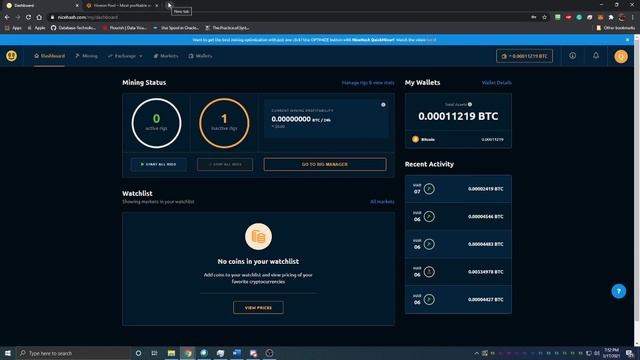Viewport: 640px width, 360px height.
Task: Open the blue help chat bubble
Action: 619,291
